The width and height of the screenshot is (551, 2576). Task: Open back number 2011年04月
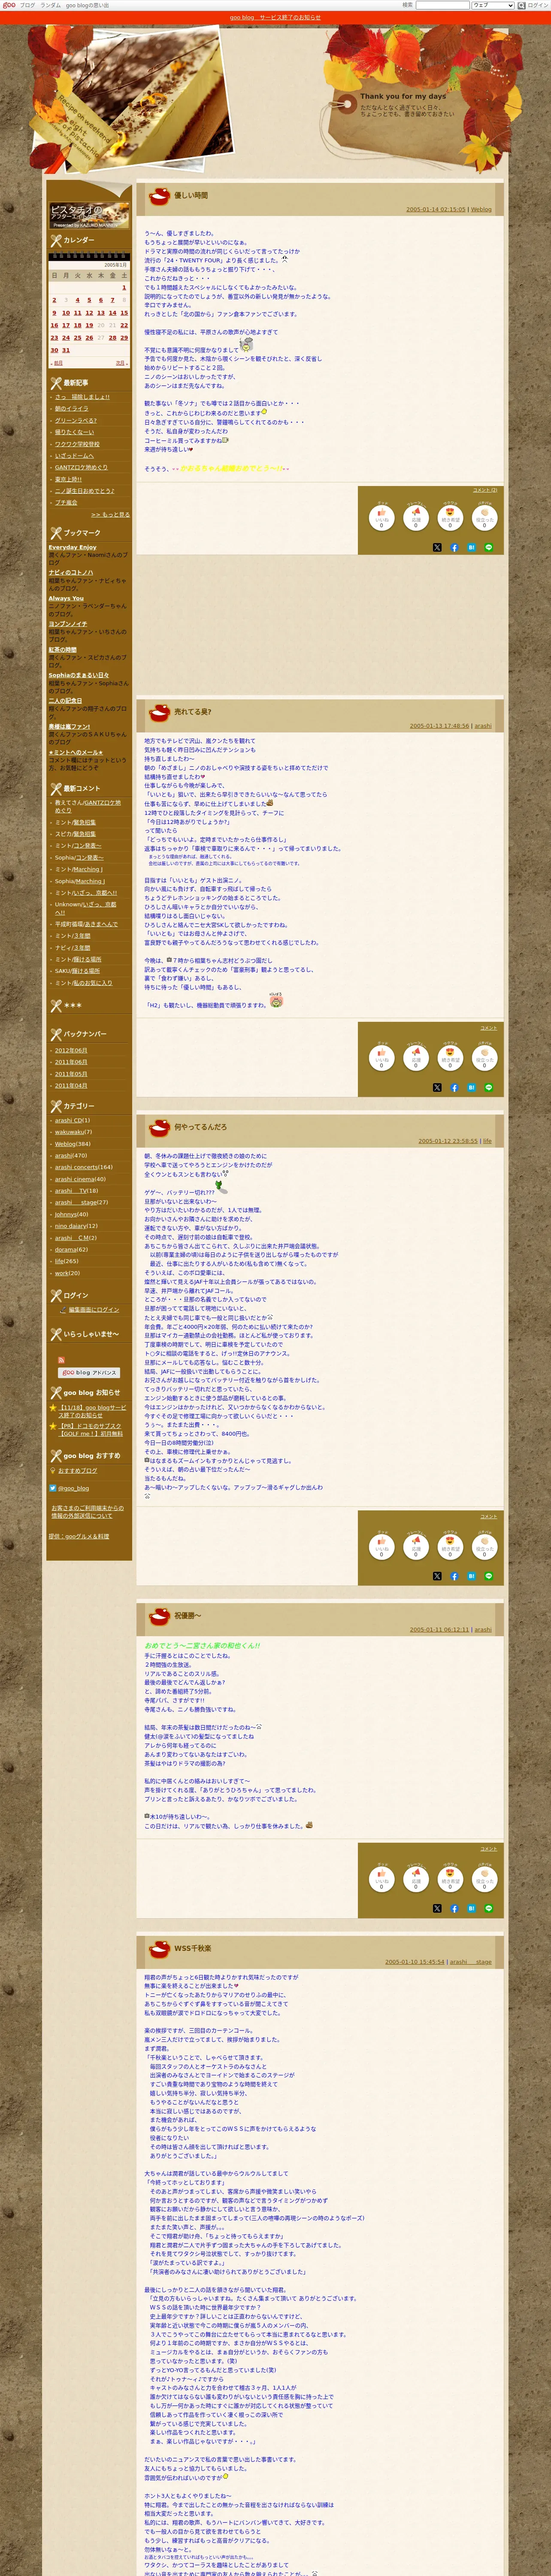click(71, 1085)
